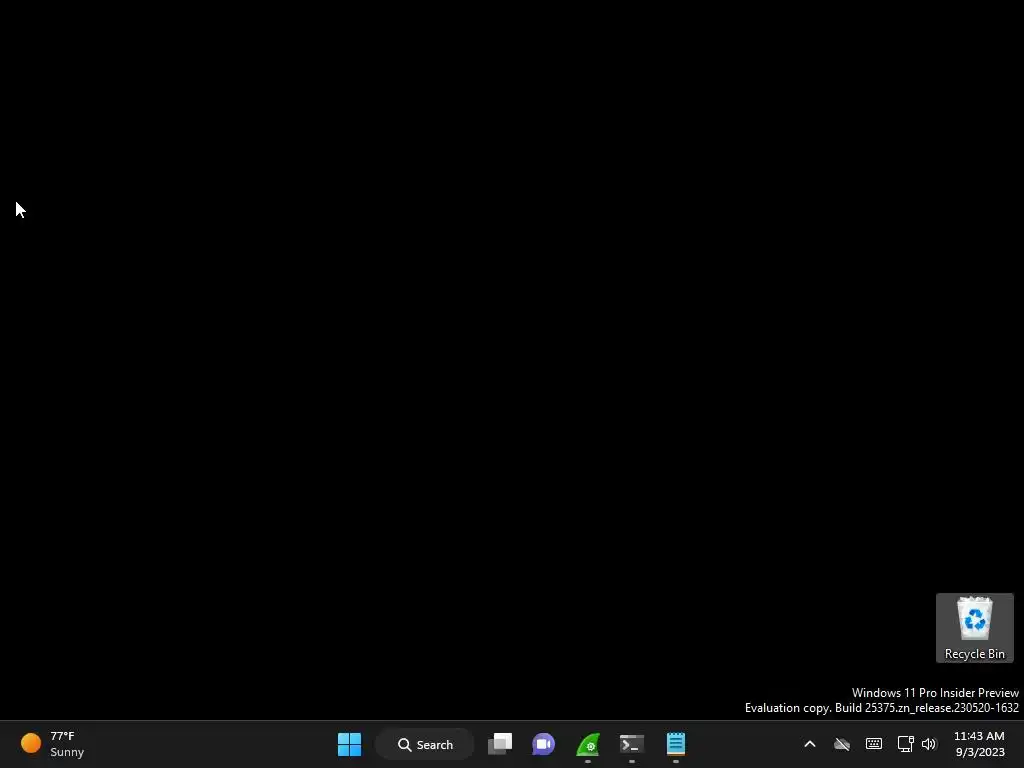The image size is (1024, 768).
Task: Click the volume speaker icon
Action: [929, 744]
